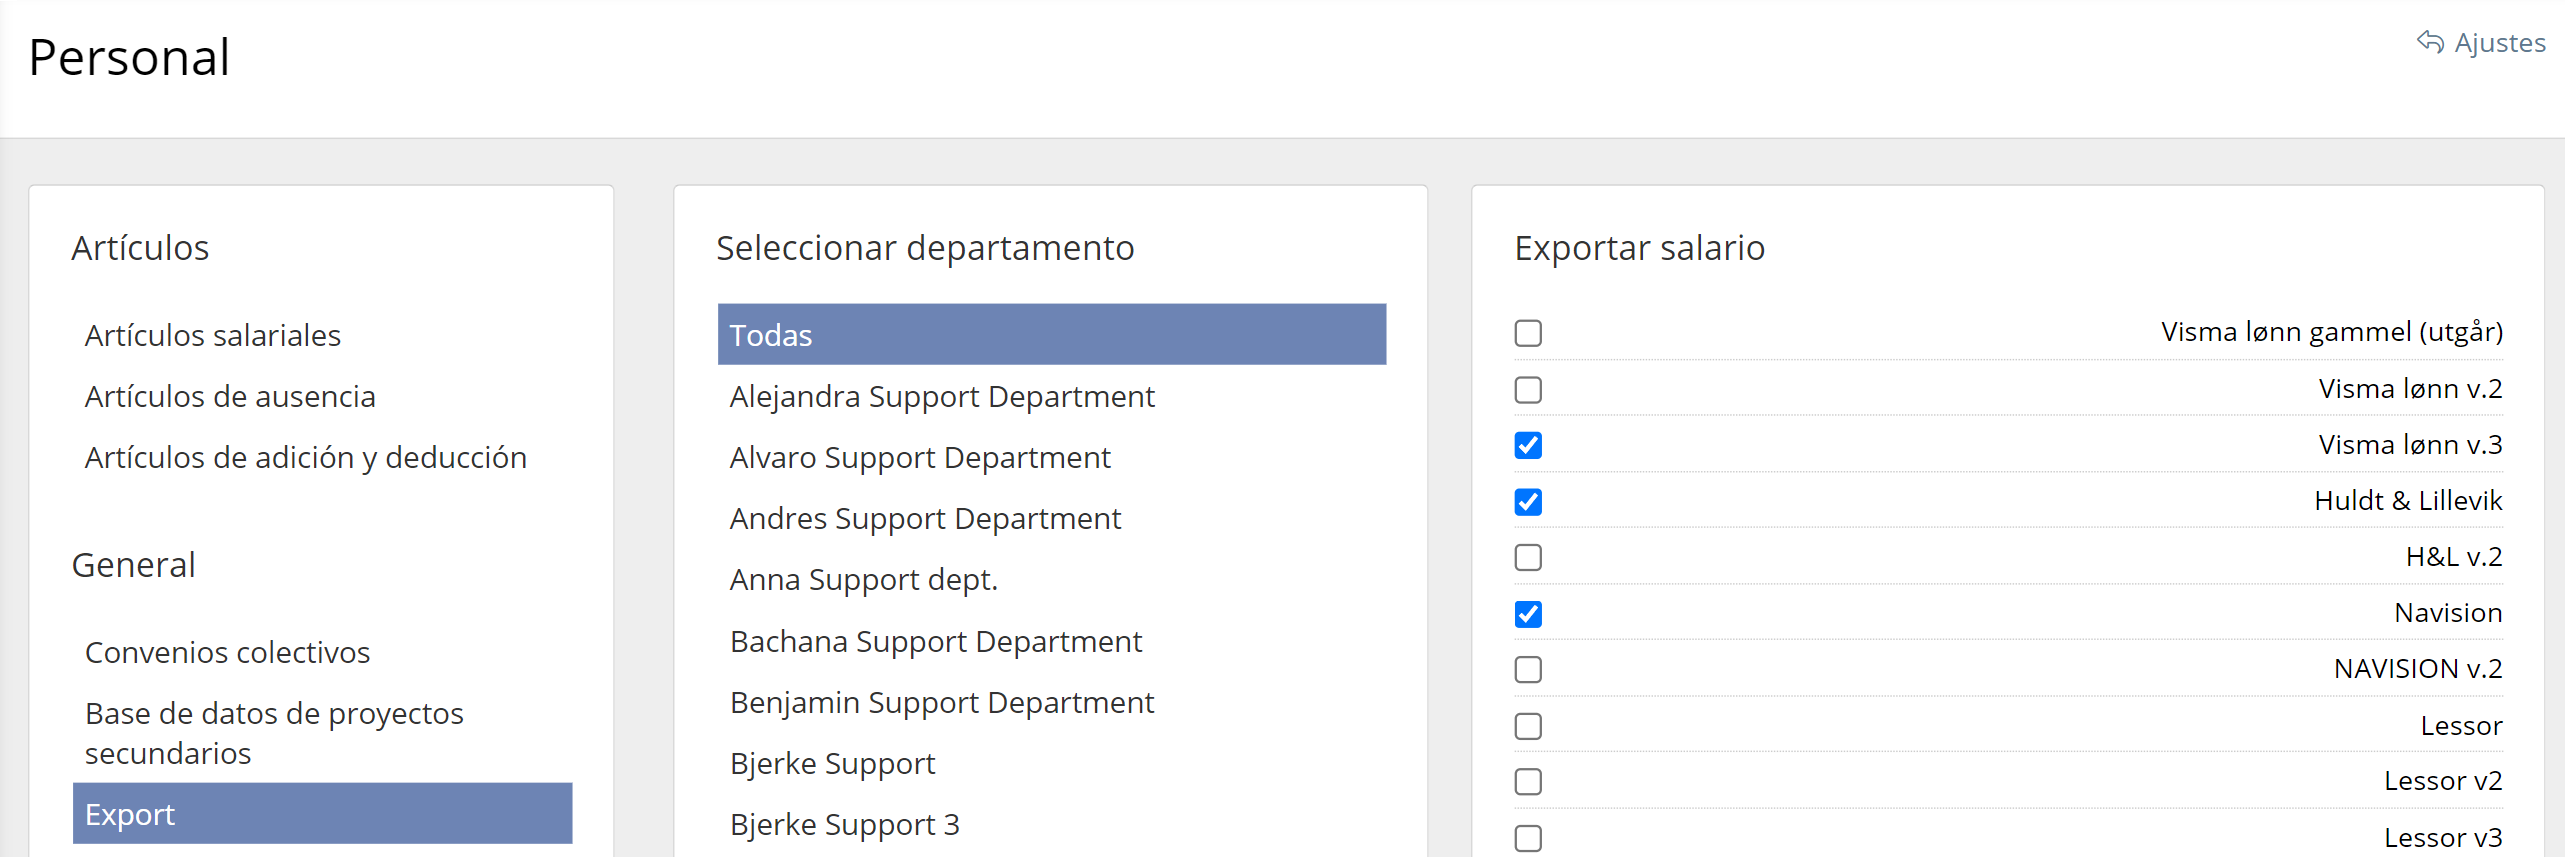Uncheck the Navision checkbox
2565x857 pixels.
coord(1528,613)
